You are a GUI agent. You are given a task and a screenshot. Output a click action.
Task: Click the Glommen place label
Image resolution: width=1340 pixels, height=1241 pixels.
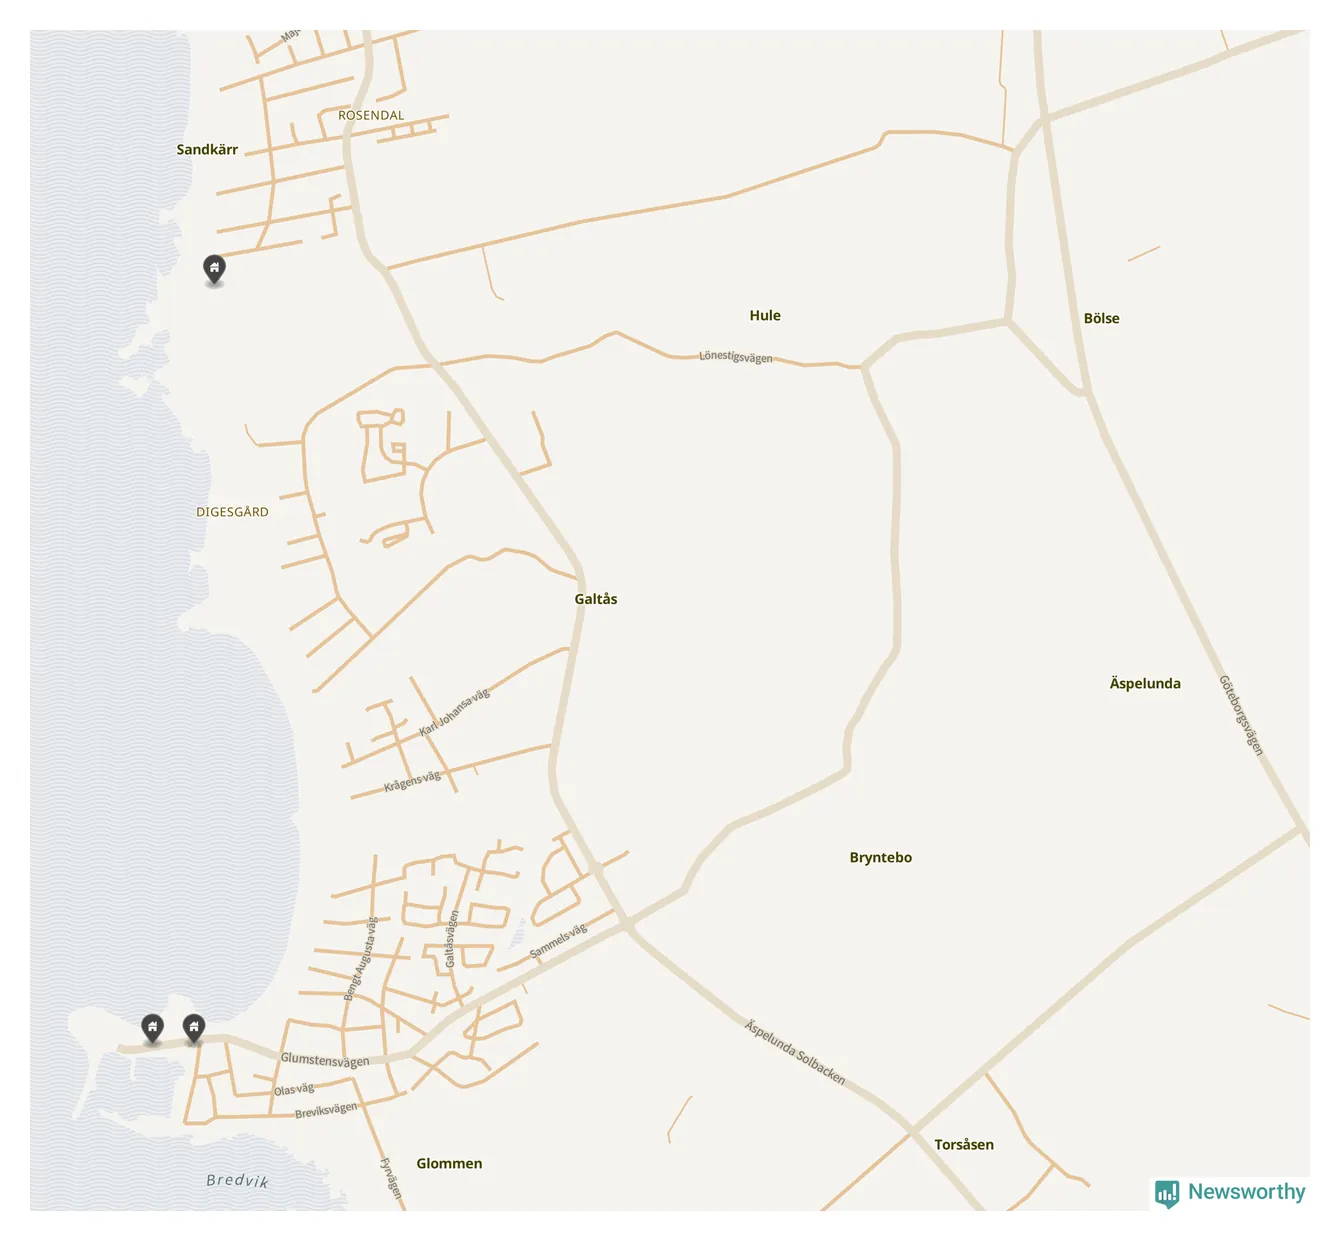[449, 1163]
